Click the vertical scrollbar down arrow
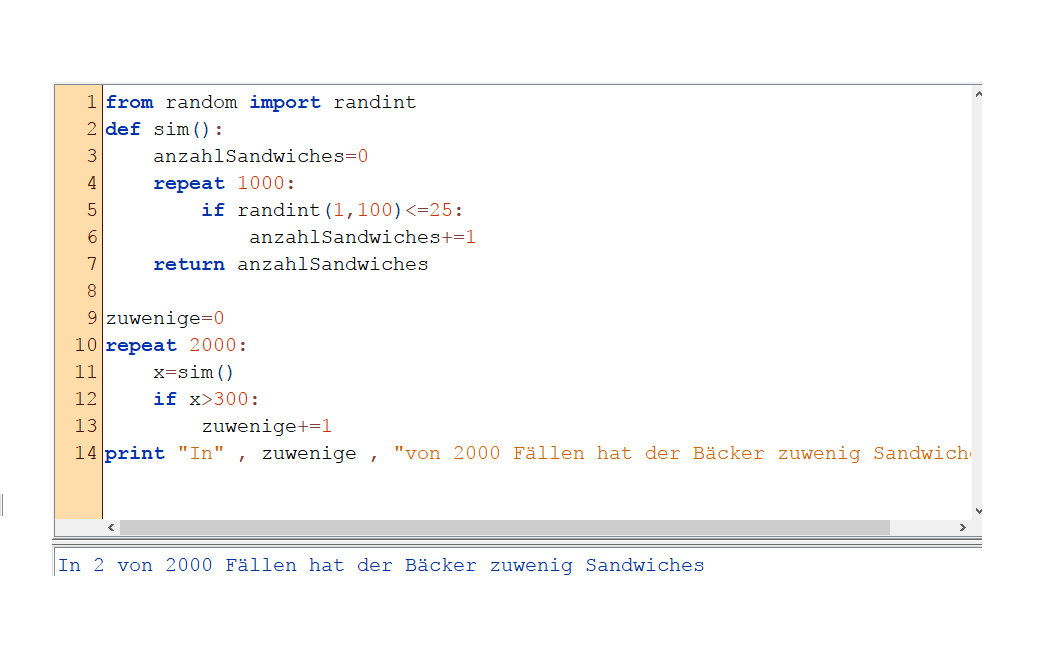This screenshot has width=1054, height=656. tap(977, 510)
